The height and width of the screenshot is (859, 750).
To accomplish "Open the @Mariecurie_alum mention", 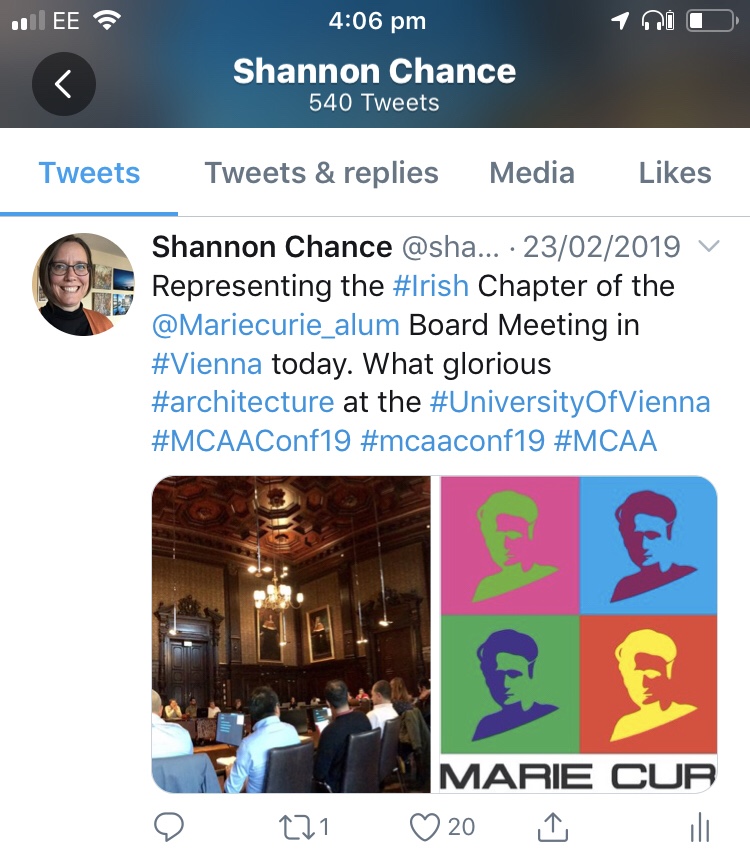I will 275,324.
